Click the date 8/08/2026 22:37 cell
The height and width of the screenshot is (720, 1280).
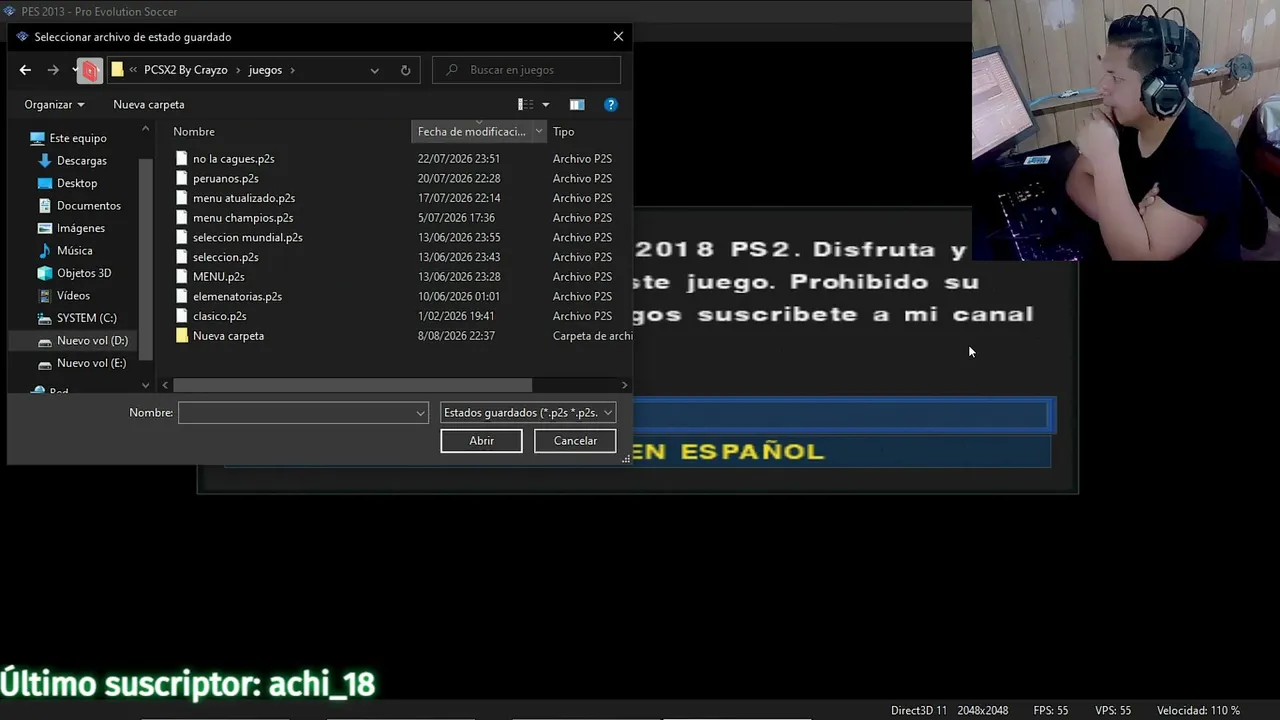click(456, 336)
